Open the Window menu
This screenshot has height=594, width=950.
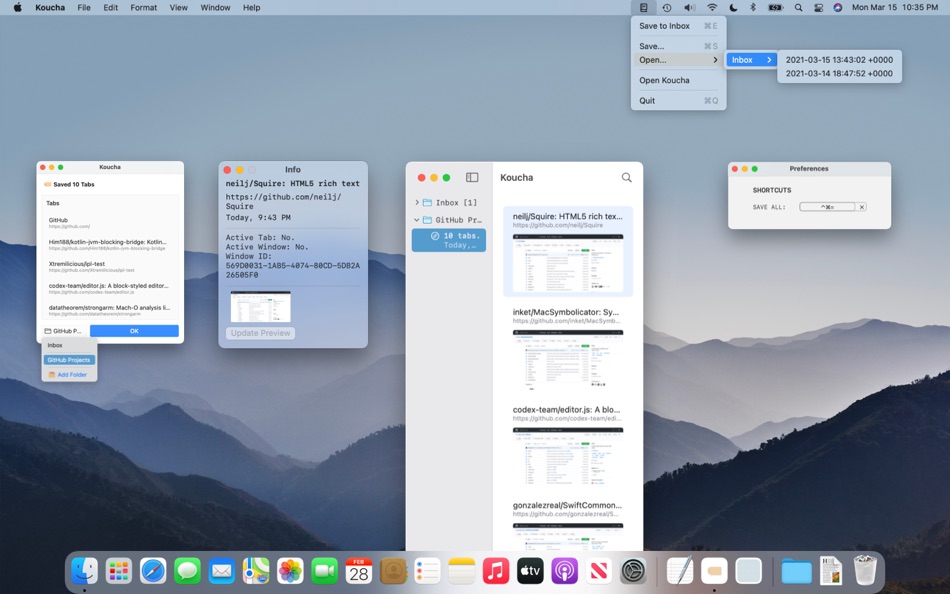(215, 8)
